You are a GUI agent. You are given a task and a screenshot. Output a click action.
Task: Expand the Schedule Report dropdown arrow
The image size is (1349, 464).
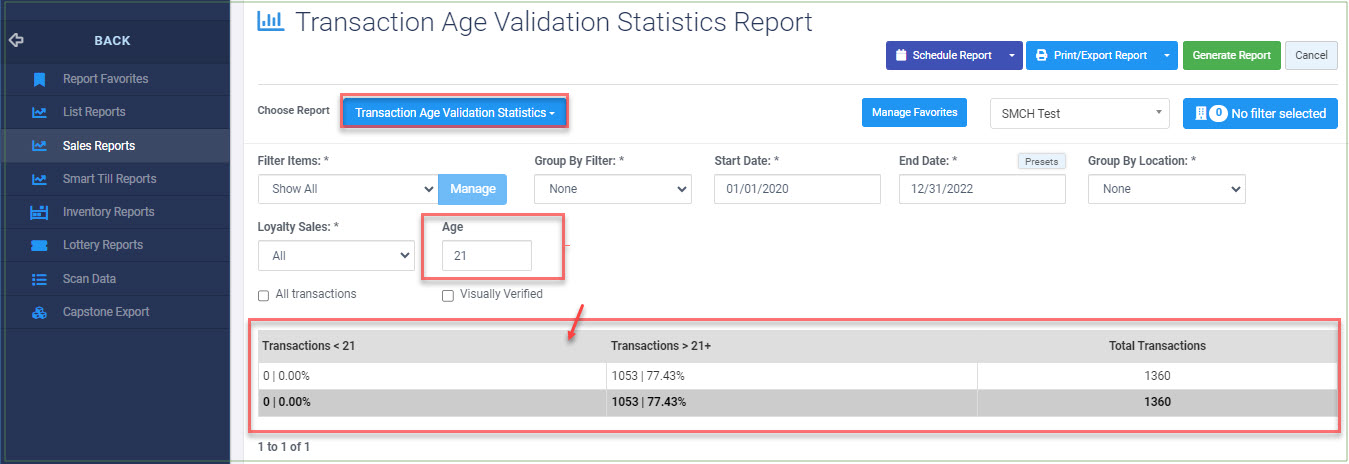click(x=1011, y=56)
